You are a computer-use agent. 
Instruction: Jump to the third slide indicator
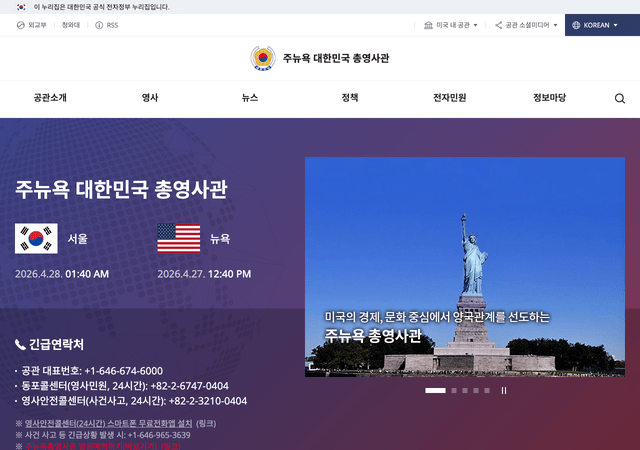465,390
